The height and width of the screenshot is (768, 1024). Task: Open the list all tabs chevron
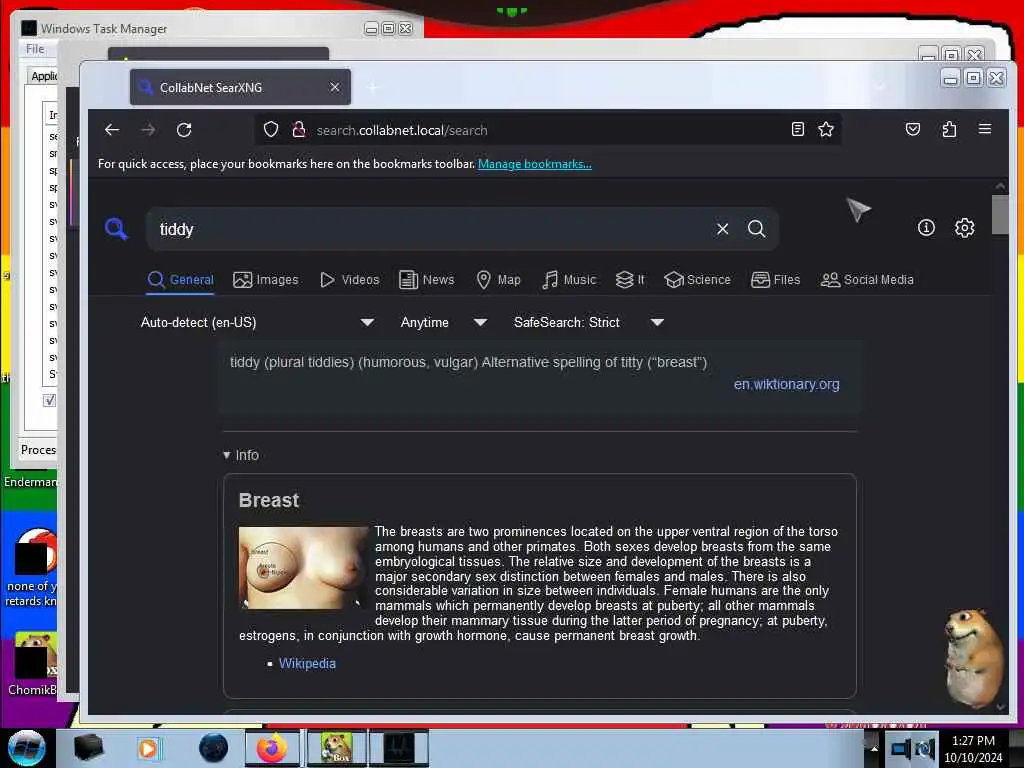tap(880, 87)
